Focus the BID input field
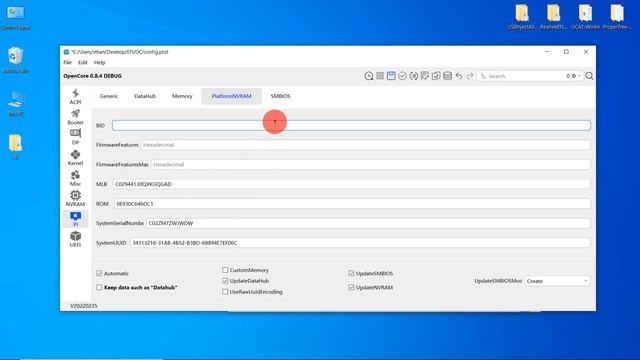This screenshot has height=360, width=640. [x=351, y=125]
